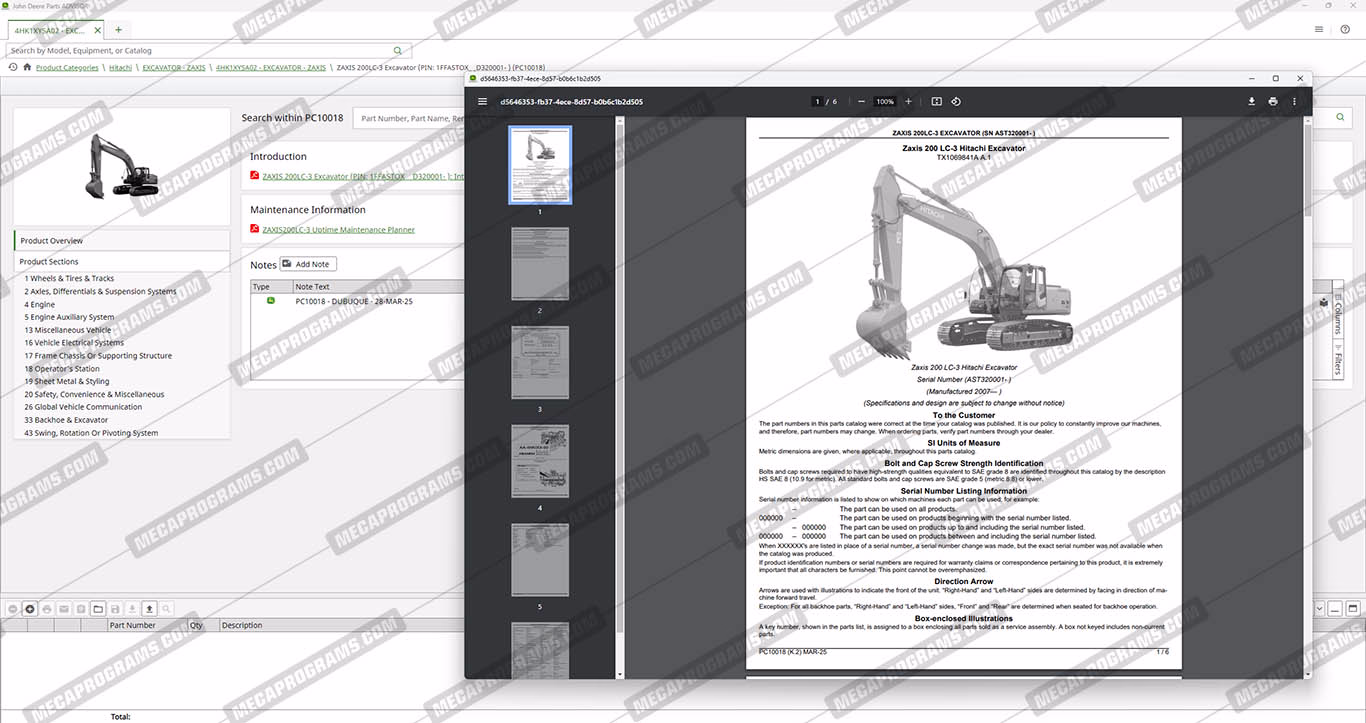Open PDF viewer more actions menu

(1294, 101)
